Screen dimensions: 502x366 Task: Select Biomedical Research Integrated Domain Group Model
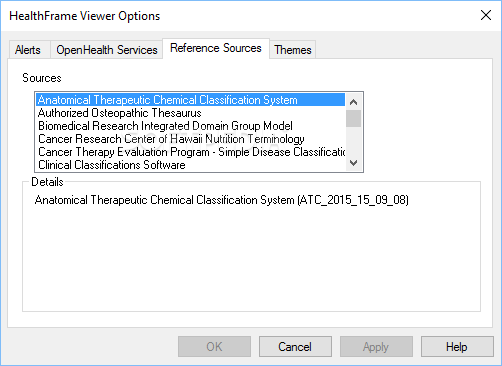(x=190, y=126)
